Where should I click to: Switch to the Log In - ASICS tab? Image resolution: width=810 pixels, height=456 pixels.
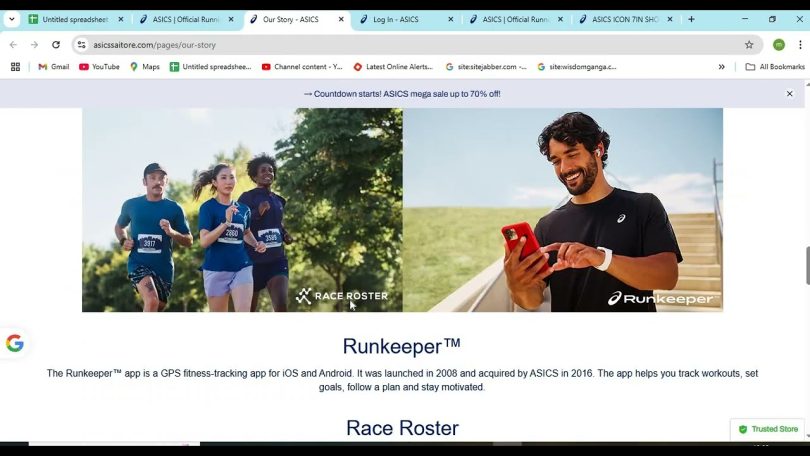tap(396, 19)
